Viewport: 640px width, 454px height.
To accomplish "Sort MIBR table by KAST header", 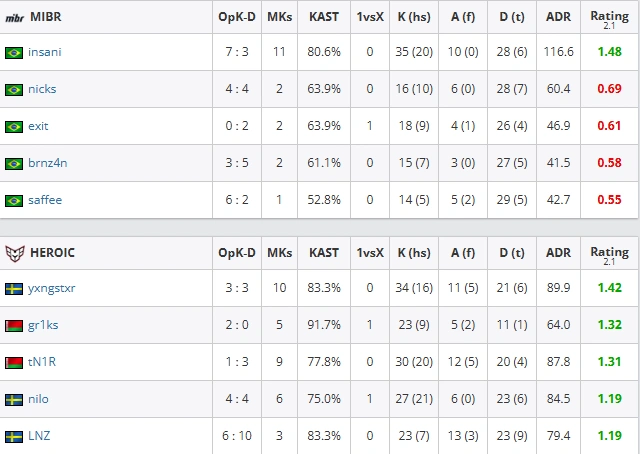I will coord(324,17).
